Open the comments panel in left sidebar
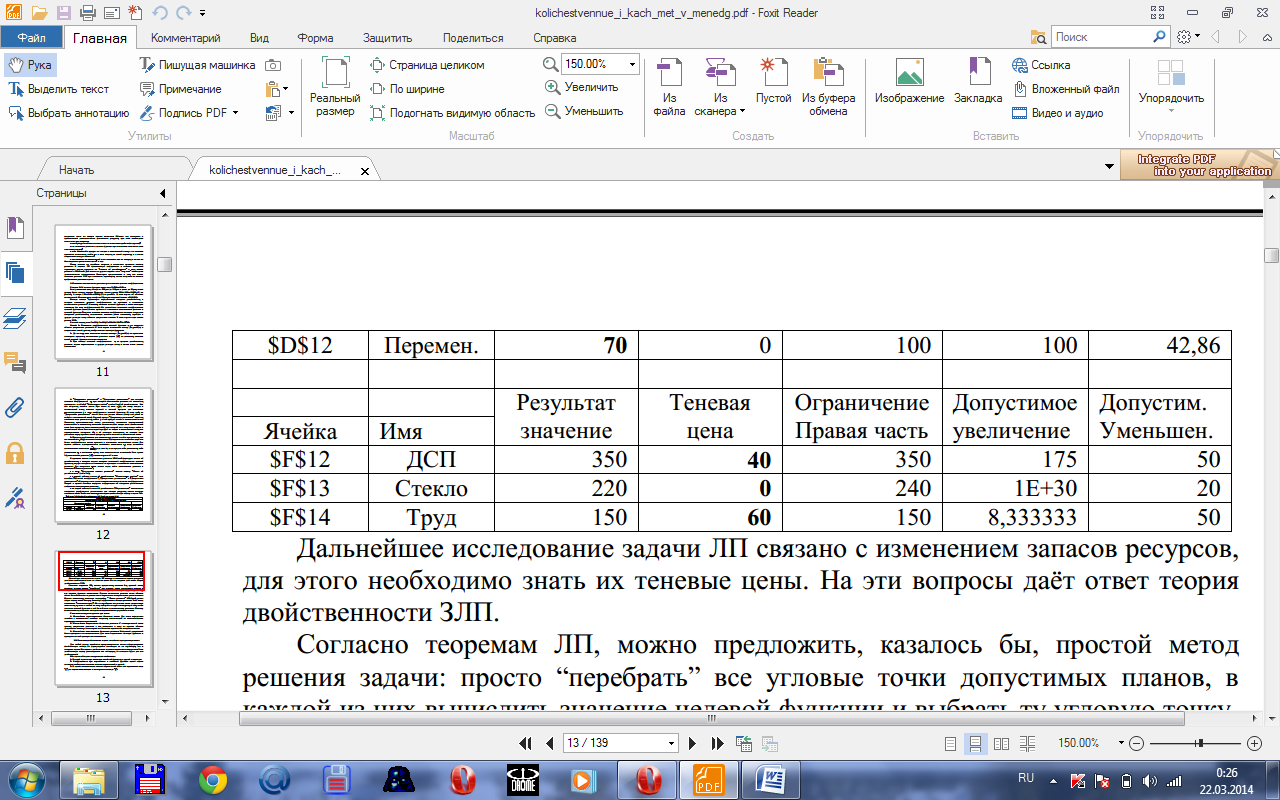The width and height of the screenshot is (1280, 800). pos(15,363)
